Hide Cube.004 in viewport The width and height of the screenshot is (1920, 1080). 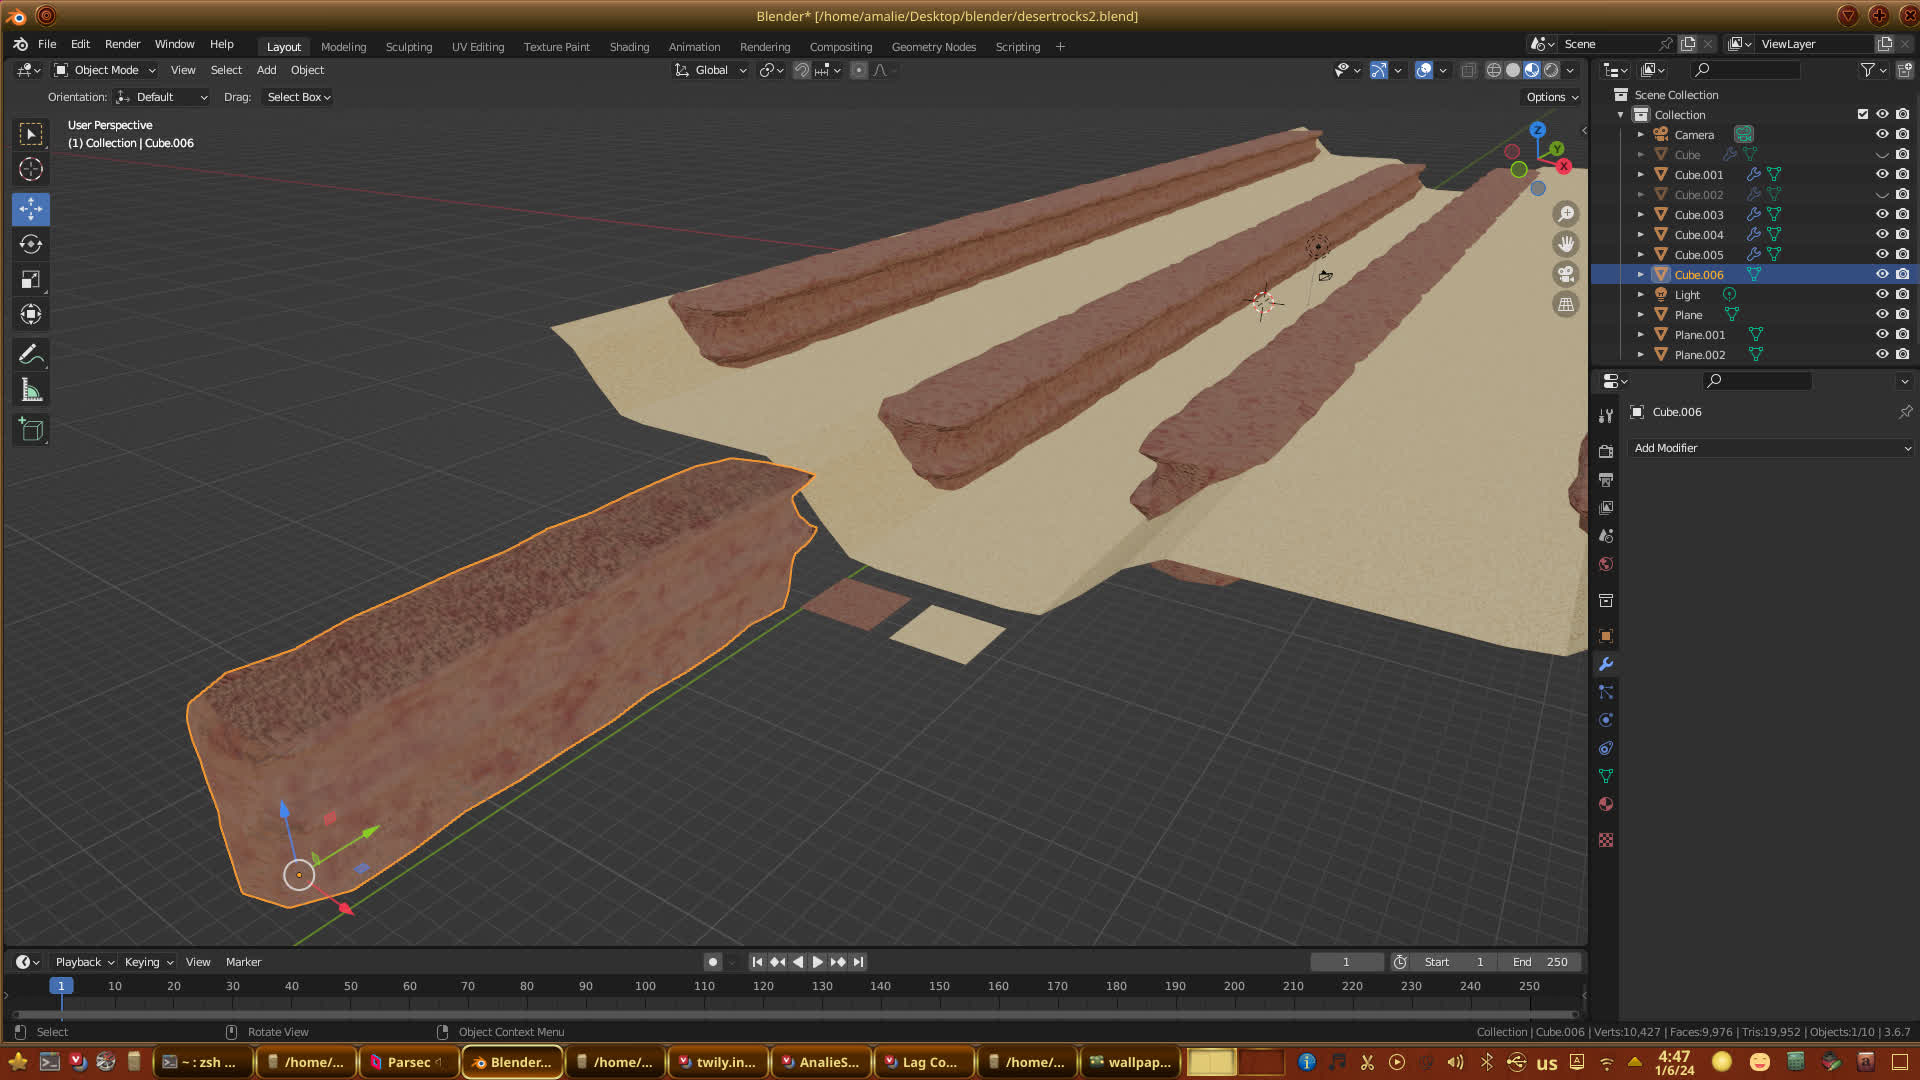[x=1881, y=234]
